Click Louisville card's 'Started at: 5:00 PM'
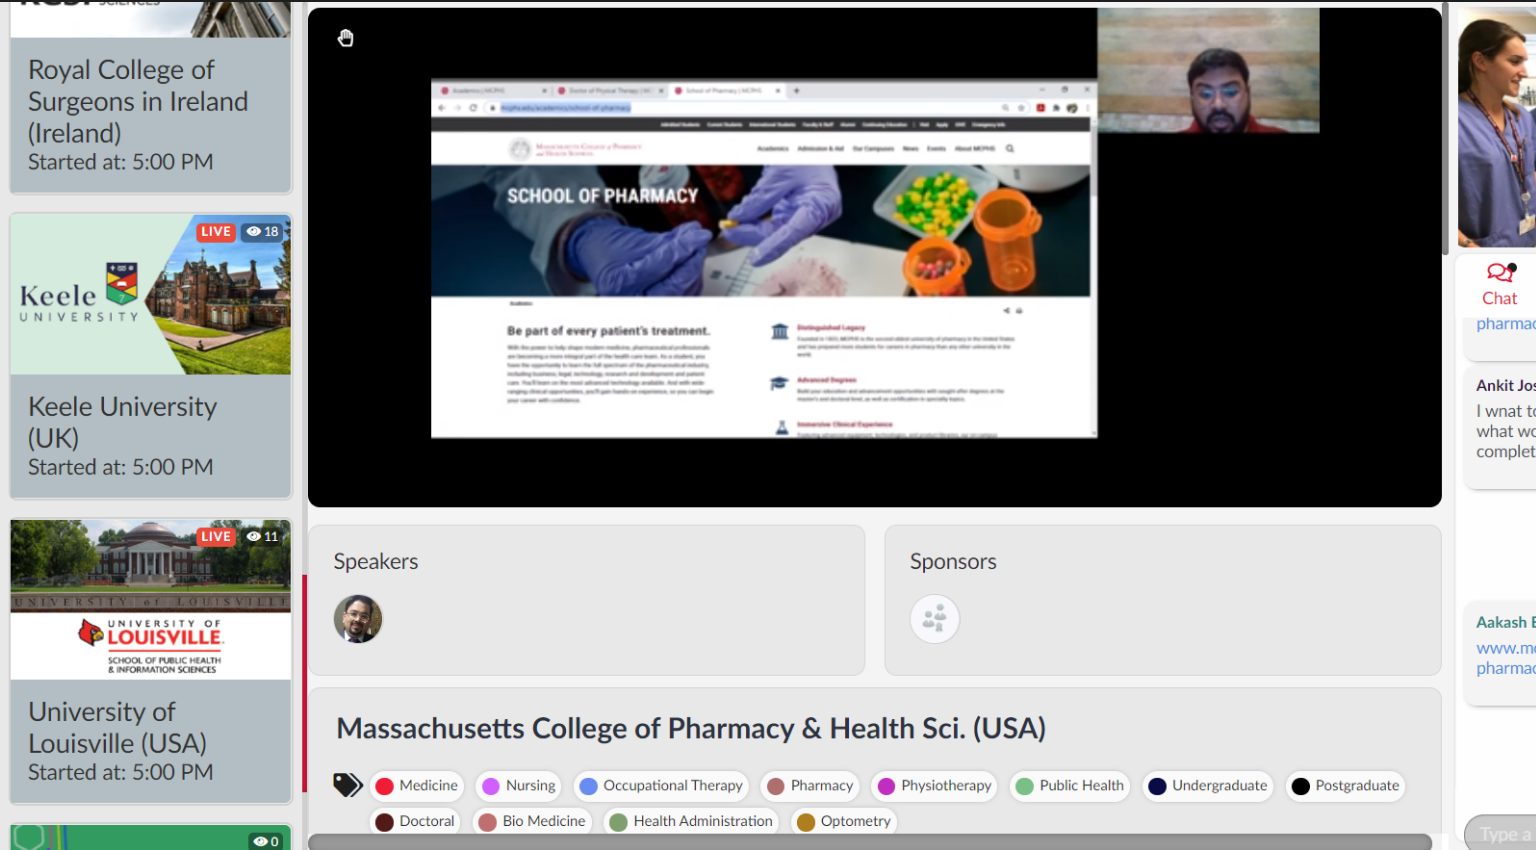1536x850 pixels. click(x=121, y=772)
